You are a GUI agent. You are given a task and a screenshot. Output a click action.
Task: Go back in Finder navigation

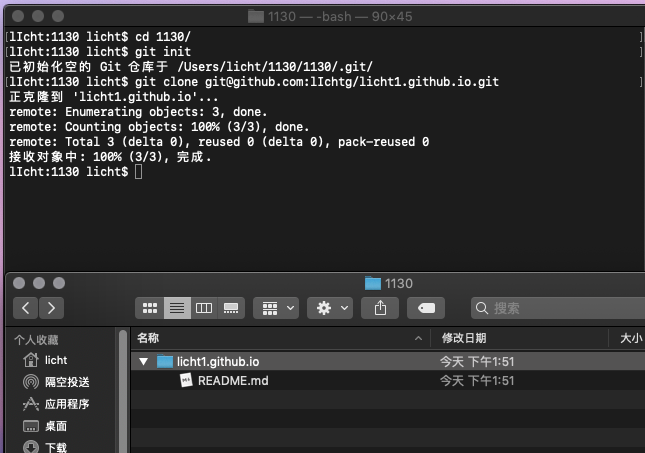[x=26, y=308]
